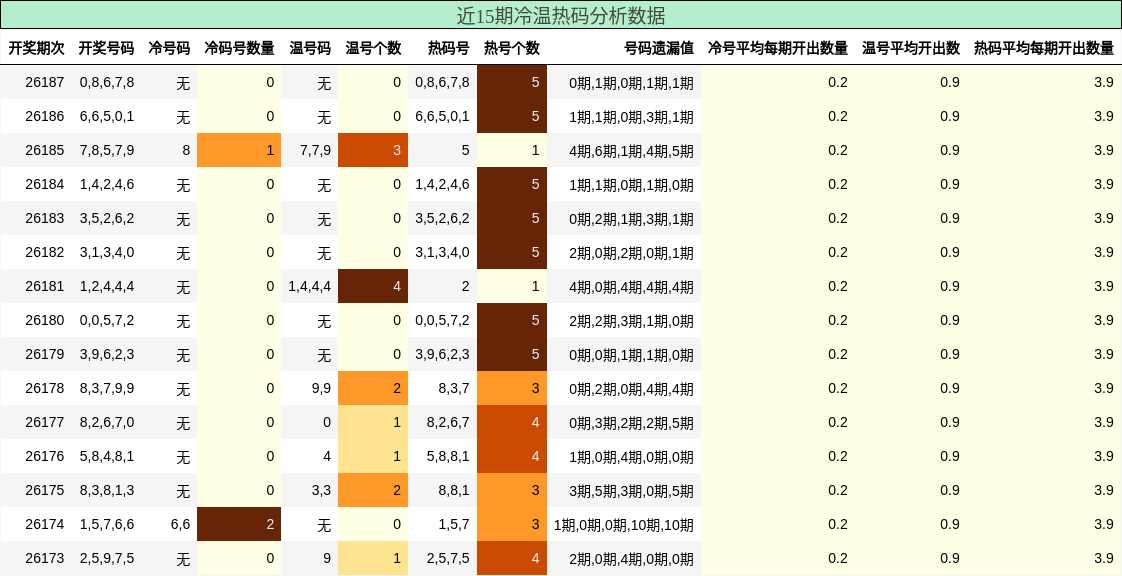Select period cell 26181
This screenshot has width=1122, height=576.
44,286
